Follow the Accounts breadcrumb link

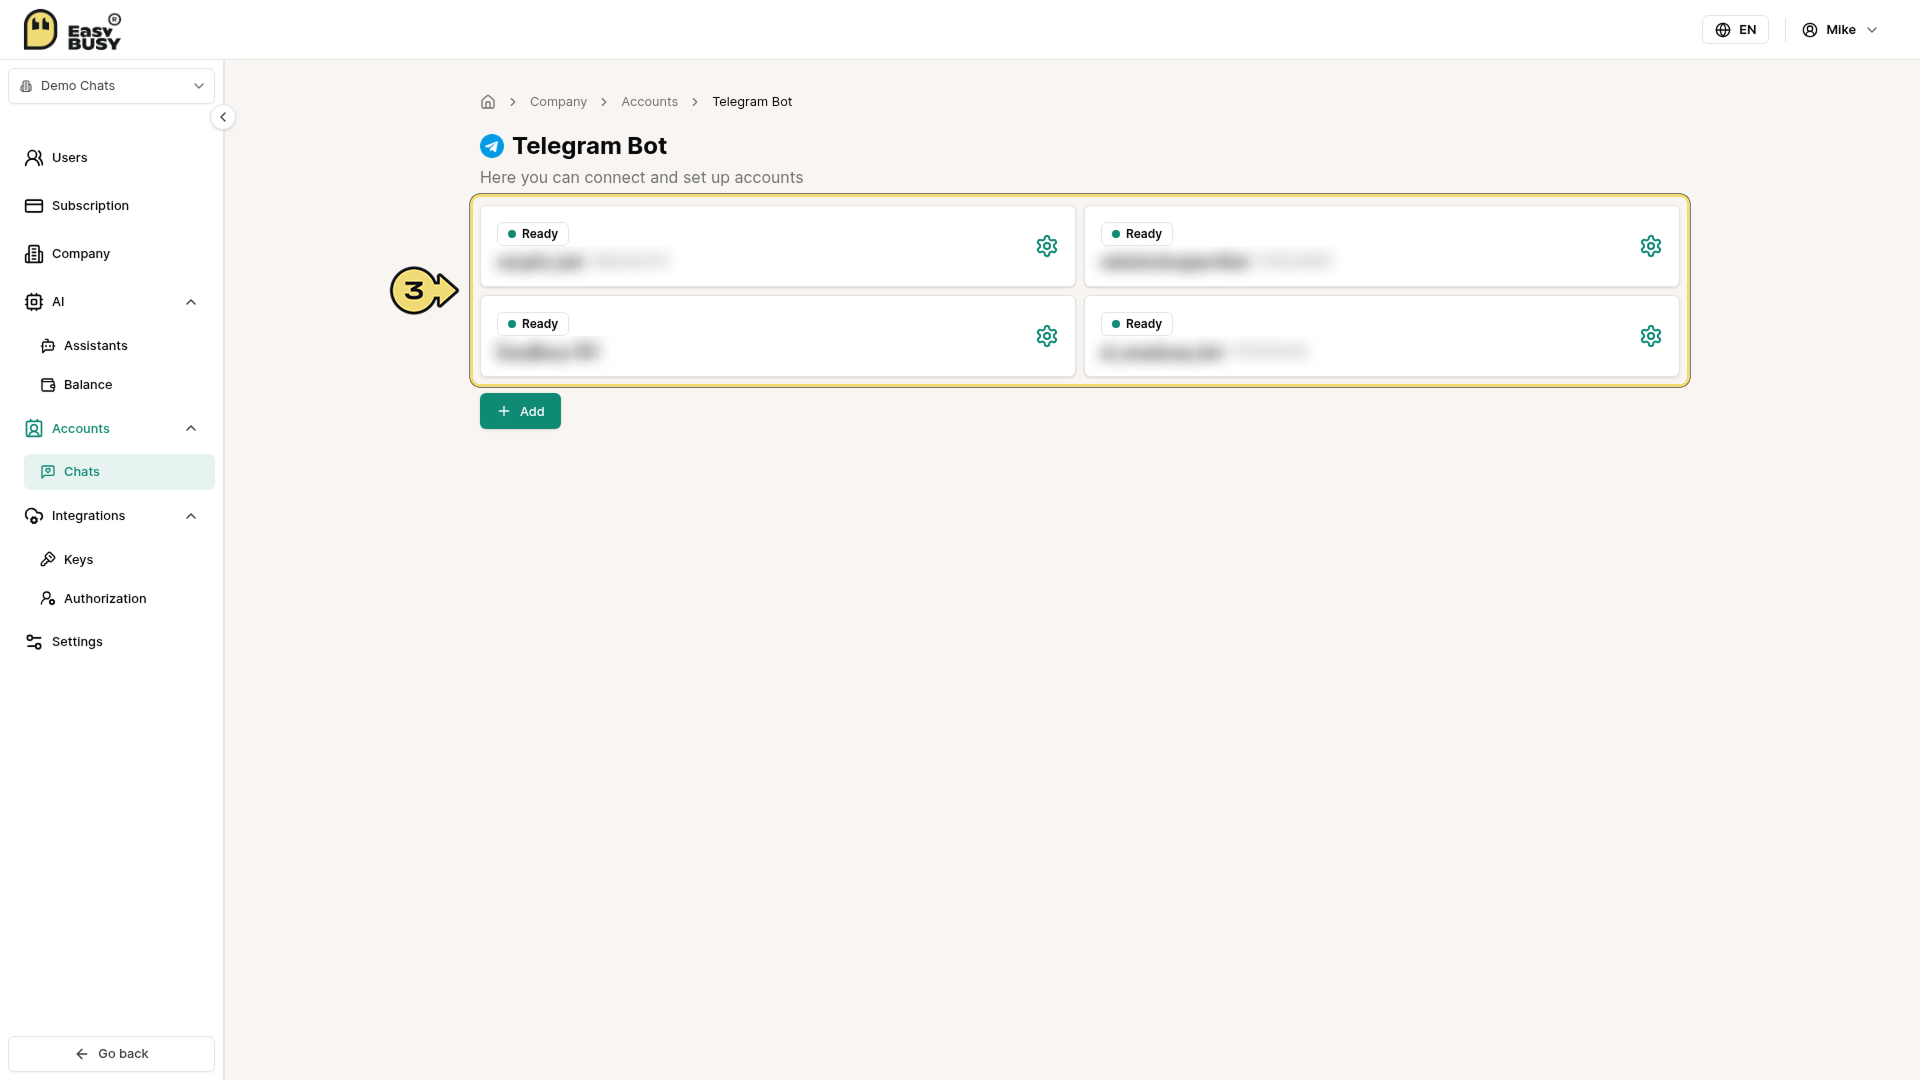click(649, 102)
